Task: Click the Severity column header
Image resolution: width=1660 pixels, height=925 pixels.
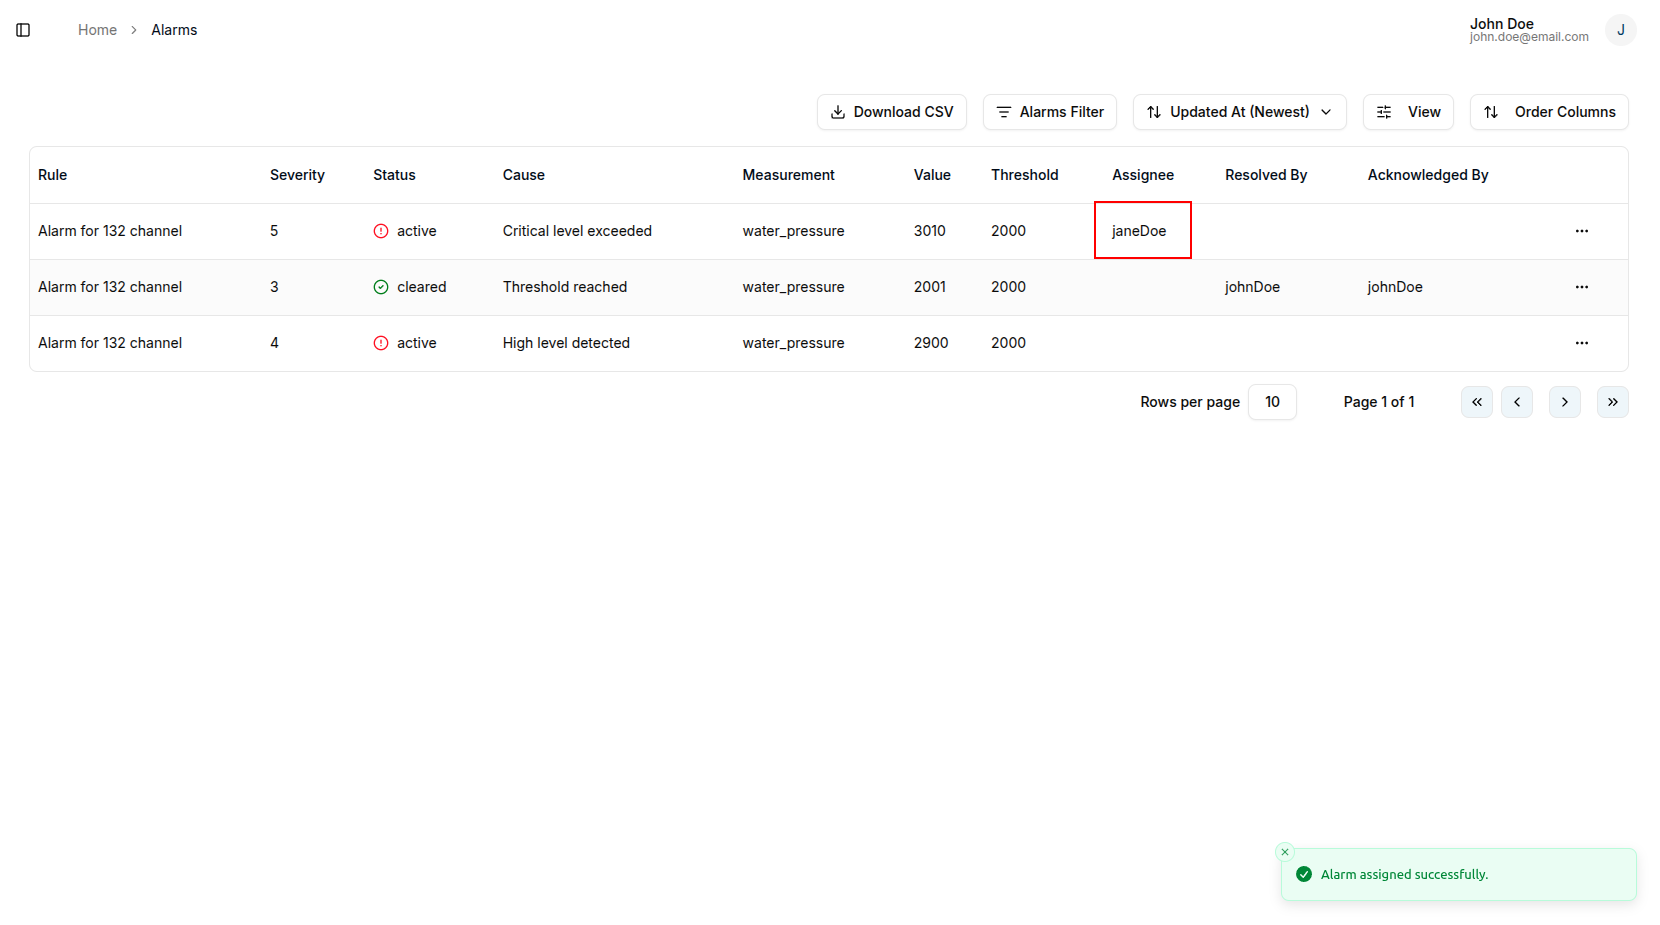Action: (297, 175)
